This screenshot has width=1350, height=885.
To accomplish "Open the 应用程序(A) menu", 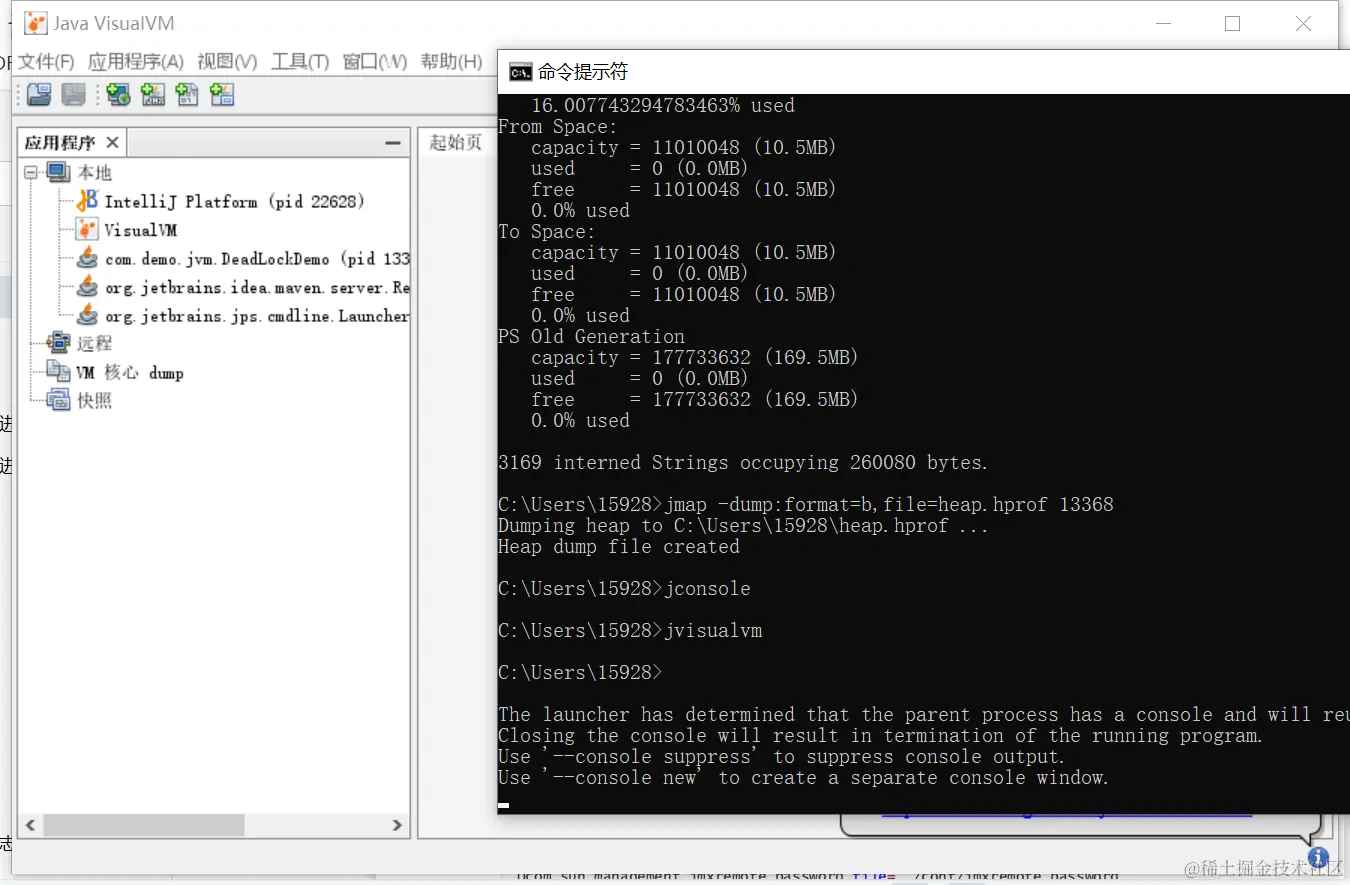I will pyautogui.click(x=136, y=62).
